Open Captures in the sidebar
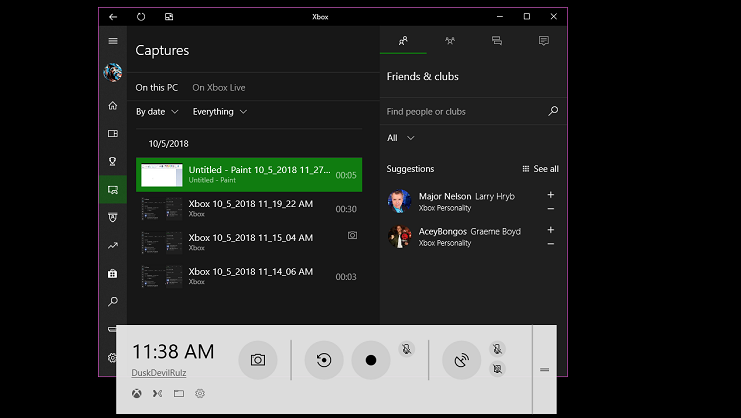 tap(113, 190)
